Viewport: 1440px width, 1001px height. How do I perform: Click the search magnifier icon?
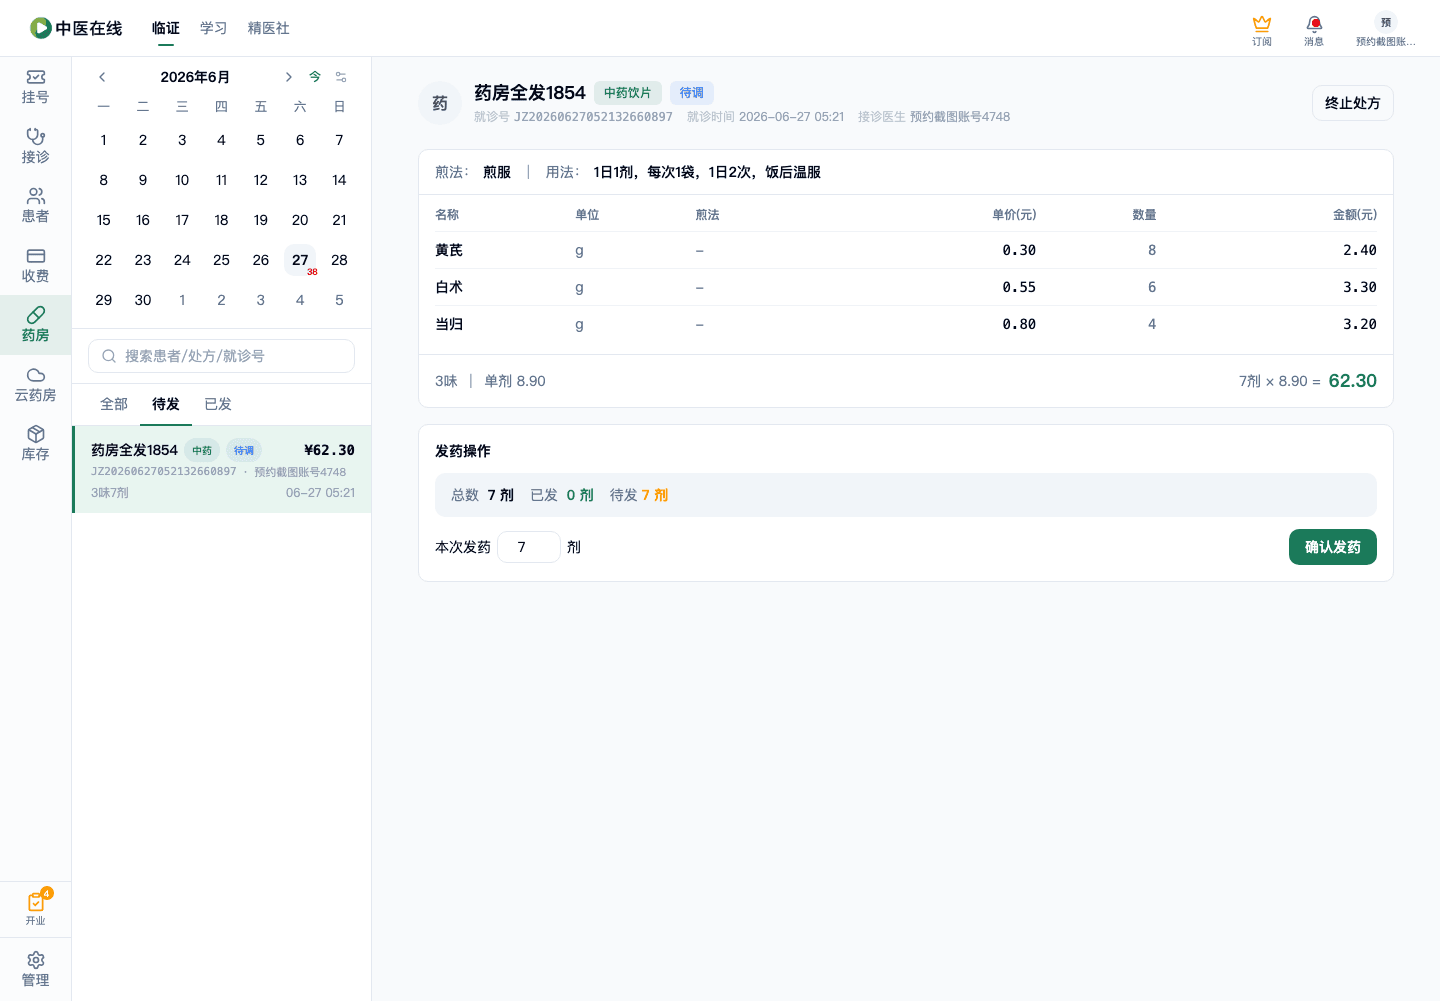[109, 356]
